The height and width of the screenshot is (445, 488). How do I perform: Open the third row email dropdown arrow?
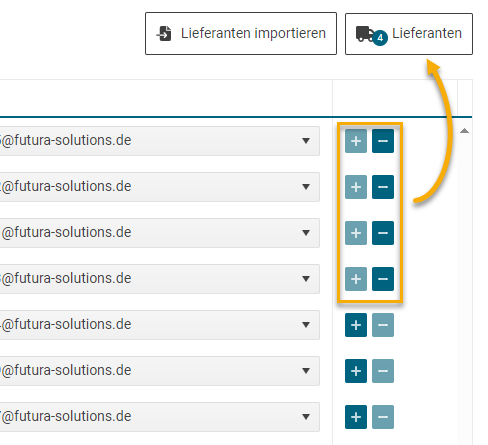tap(306, 233)
